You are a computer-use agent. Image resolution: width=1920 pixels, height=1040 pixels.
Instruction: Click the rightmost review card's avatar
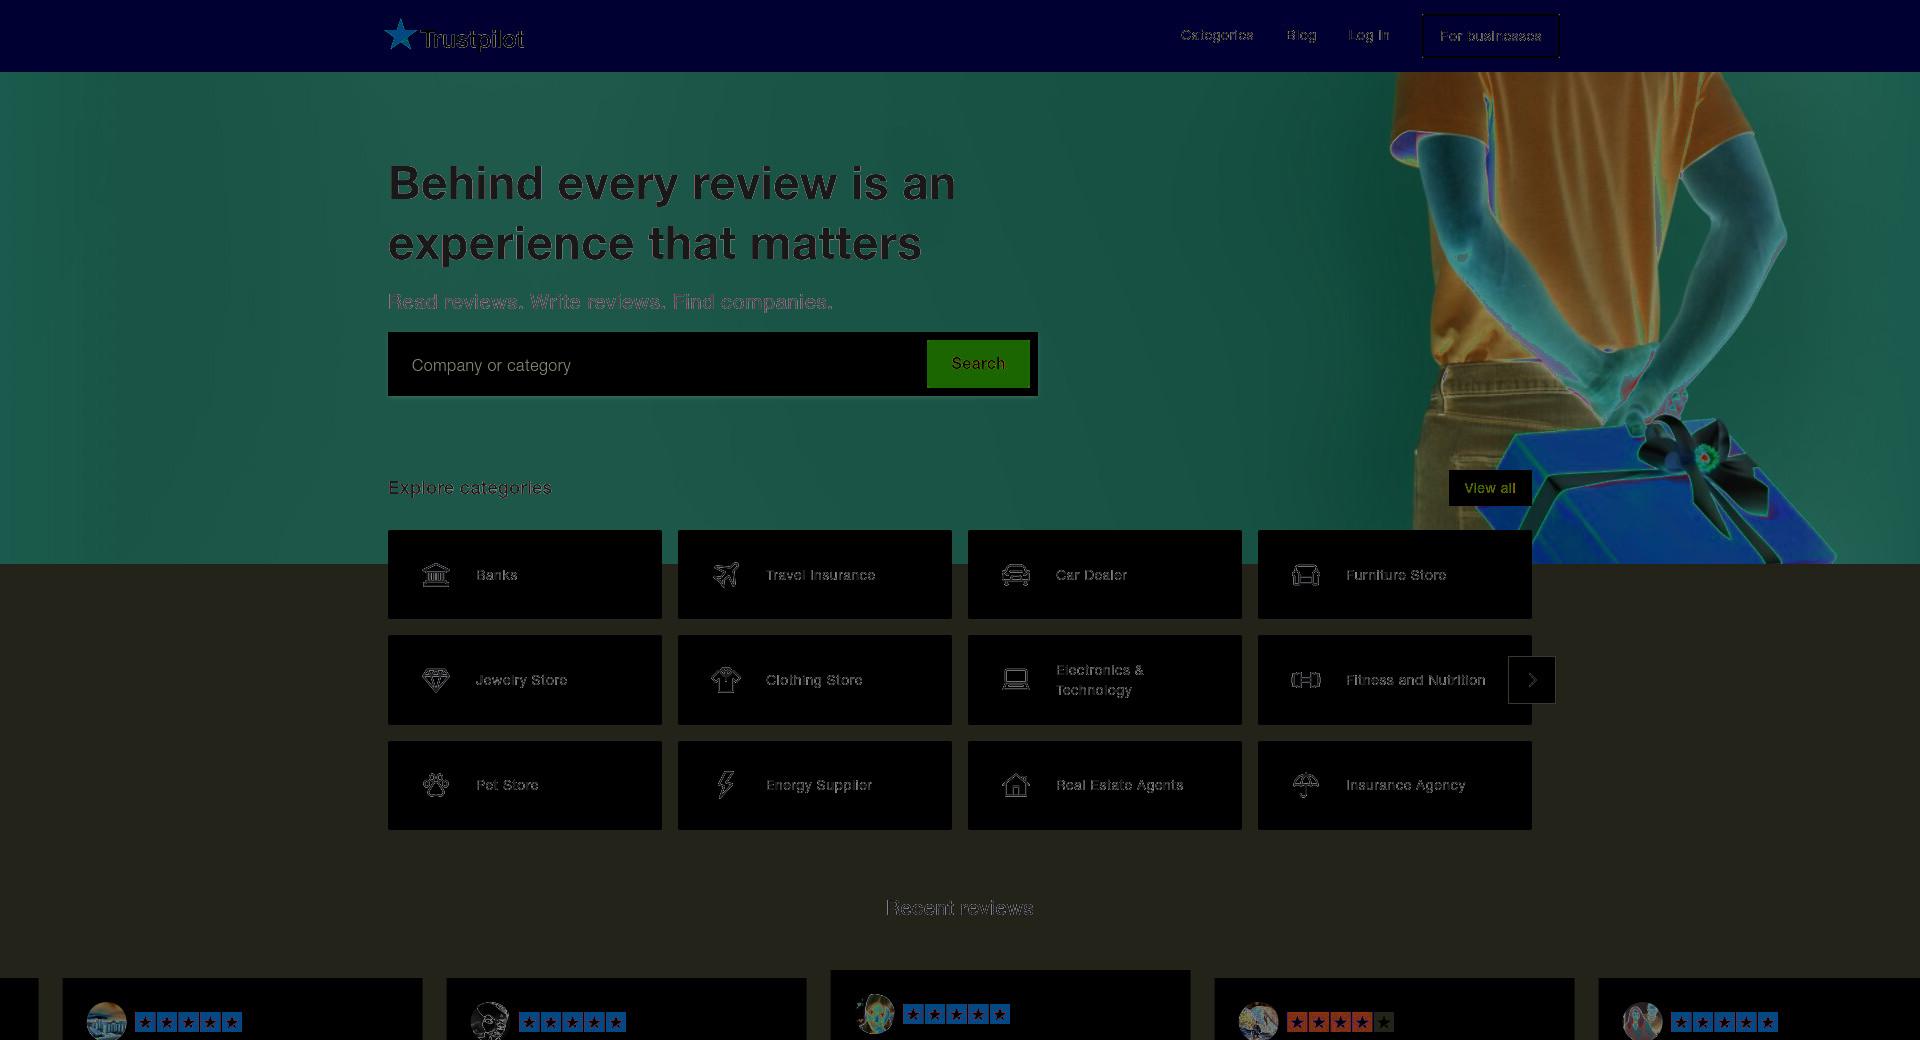pos(1643,1021)
